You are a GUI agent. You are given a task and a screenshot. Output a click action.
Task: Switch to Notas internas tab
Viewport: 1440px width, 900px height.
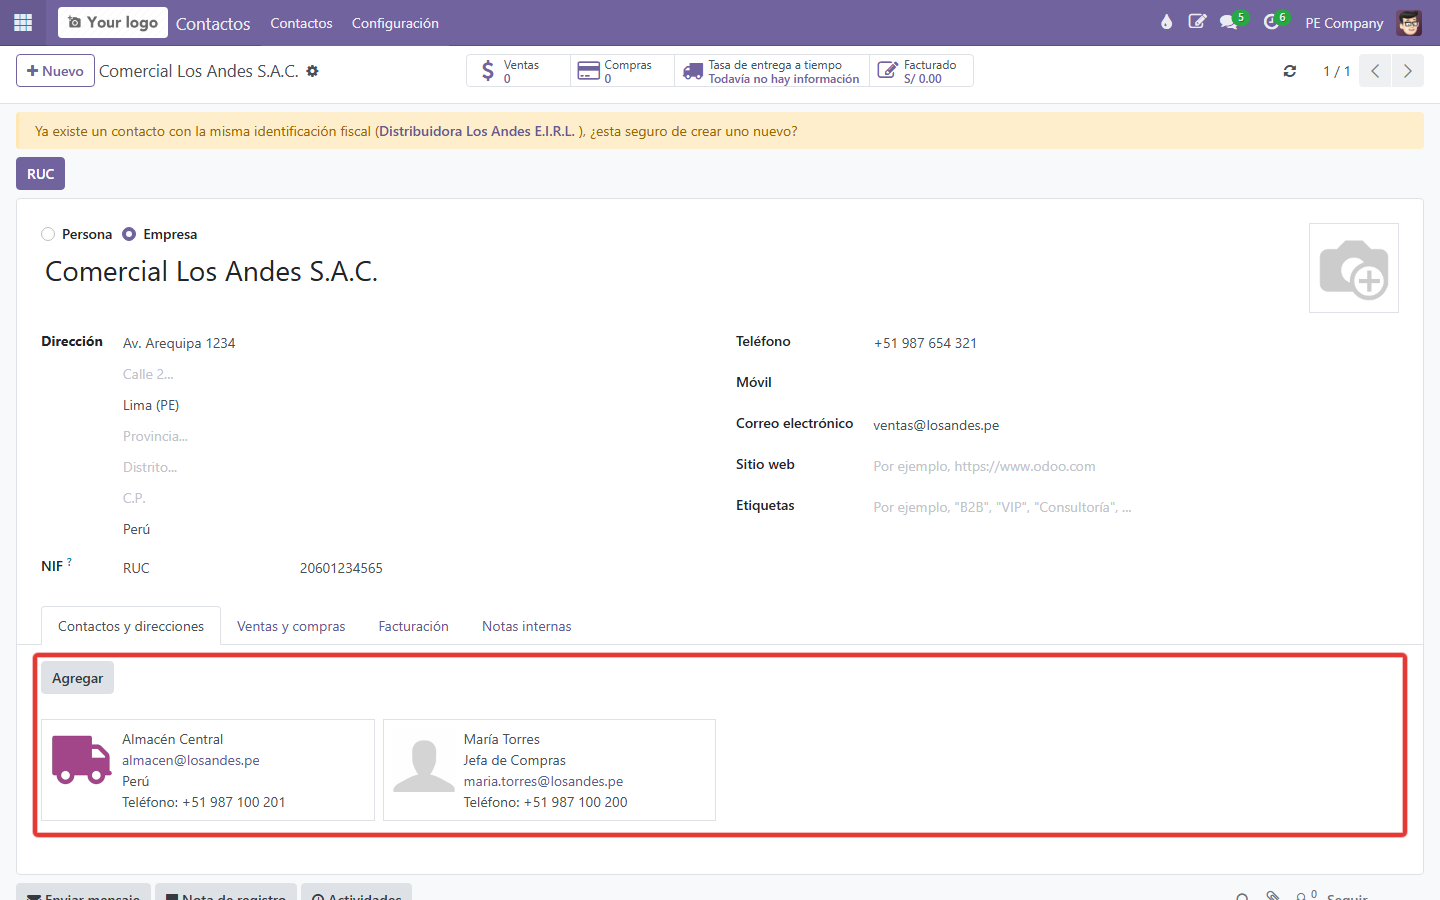click(x=527, y=626)
